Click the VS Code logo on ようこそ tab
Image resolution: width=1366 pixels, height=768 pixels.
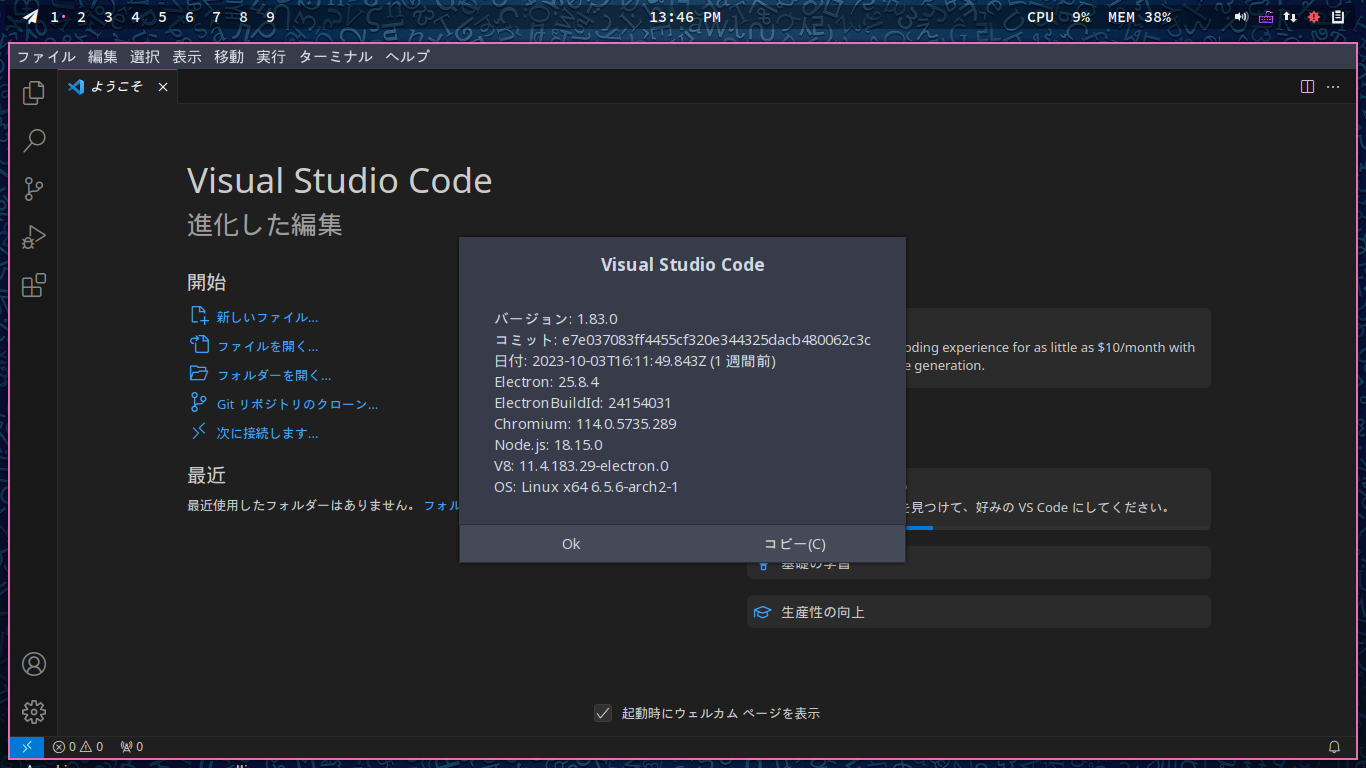[75, 87]
